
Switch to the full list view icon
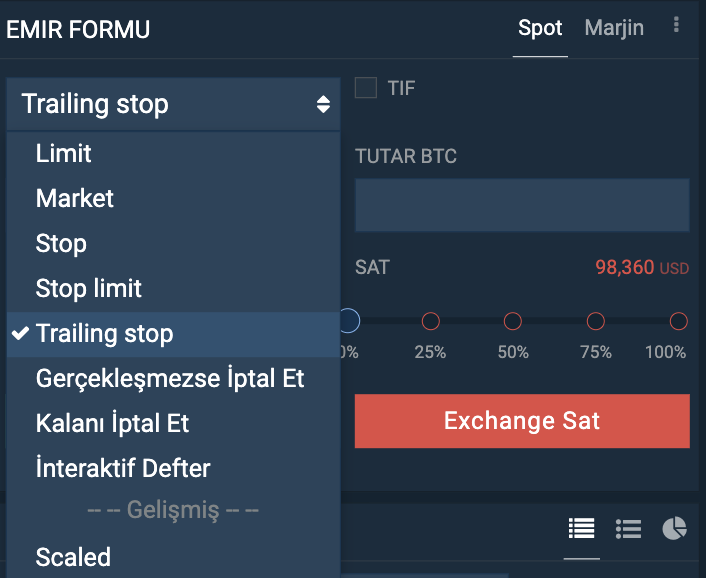point(582,528)
